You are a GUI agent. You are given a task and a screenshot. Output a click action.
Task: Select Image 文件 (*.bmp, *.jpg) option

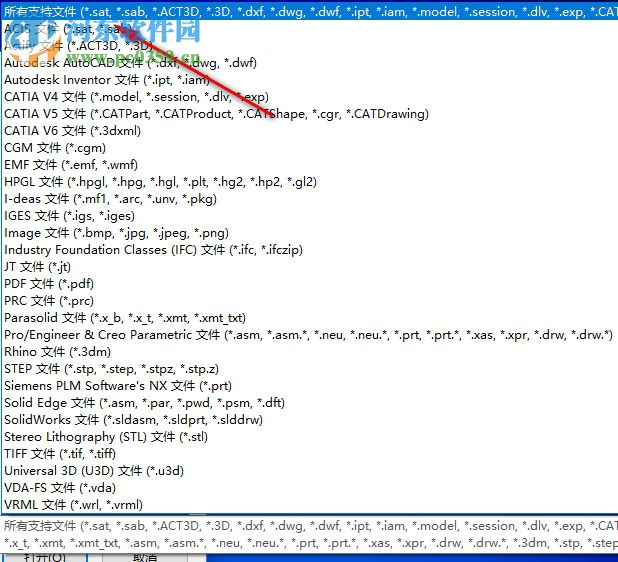(x=310, y=233)
